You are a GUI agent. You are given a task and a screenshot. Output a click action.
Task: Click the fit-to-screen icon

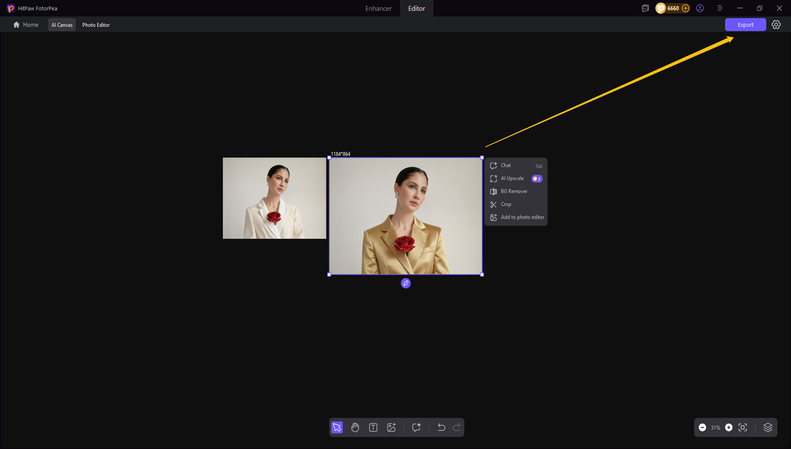(x=743, y=427)
